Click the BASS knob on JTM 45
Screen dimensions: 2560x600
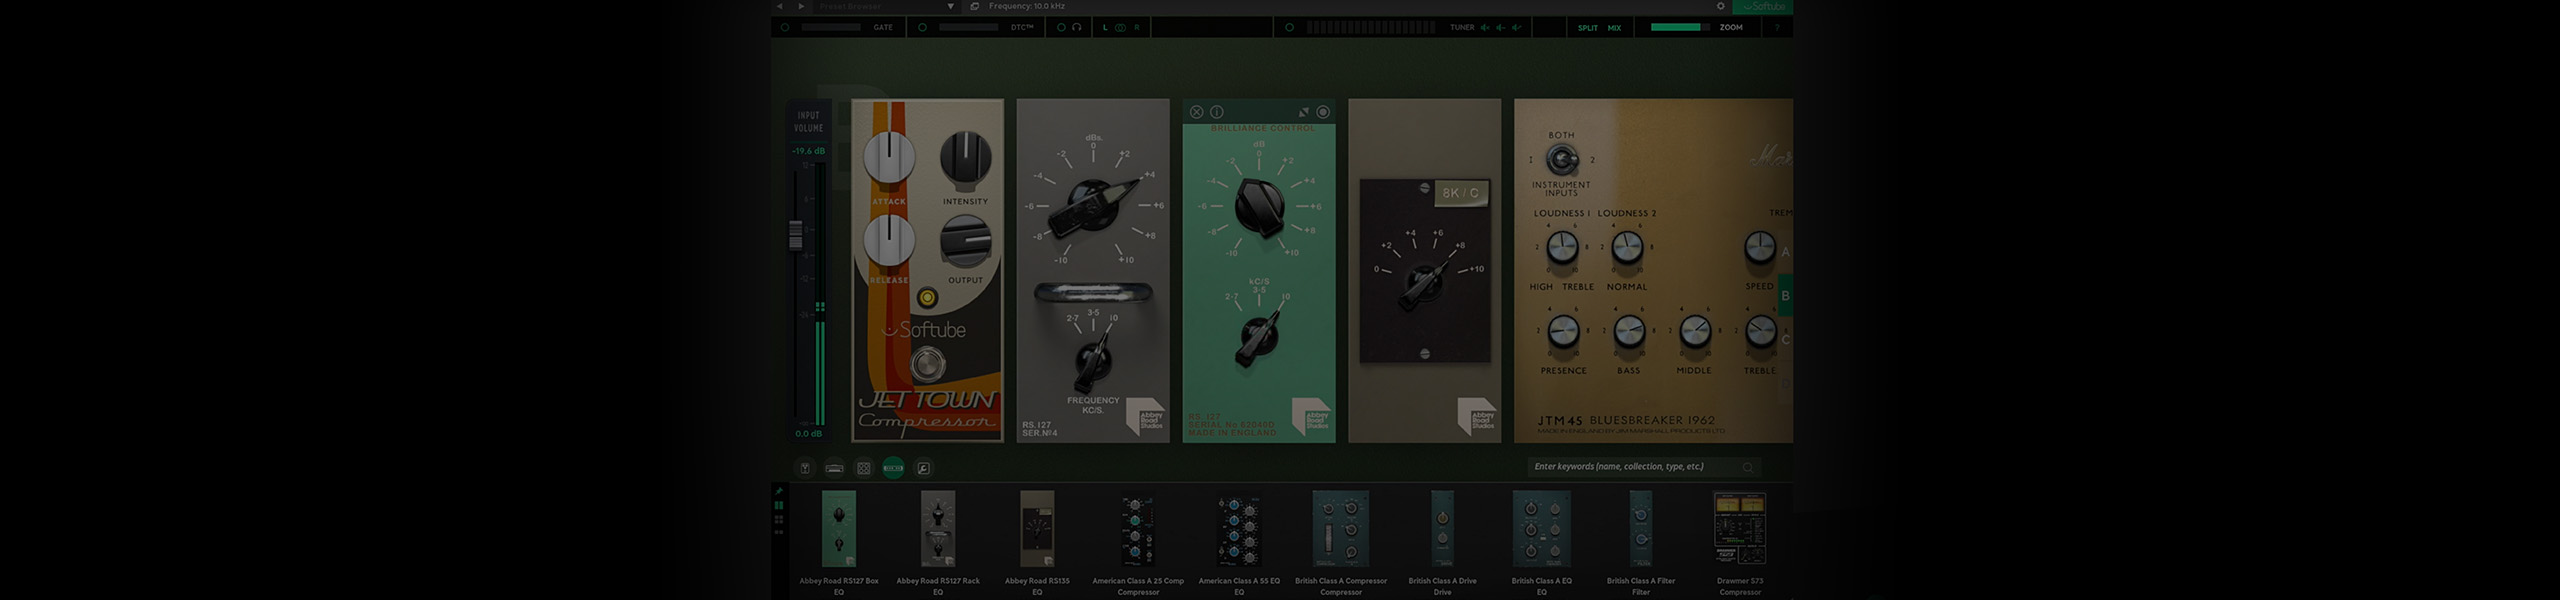click(x=1629, y=331)
